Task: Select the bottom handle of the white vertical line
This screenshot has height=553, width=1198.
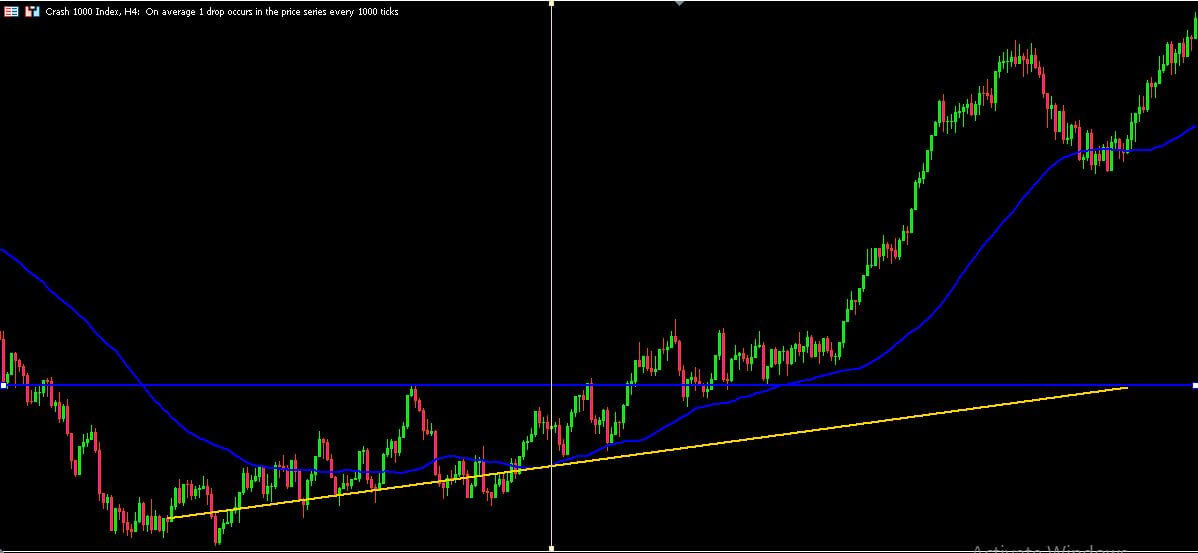Action: 552,548
